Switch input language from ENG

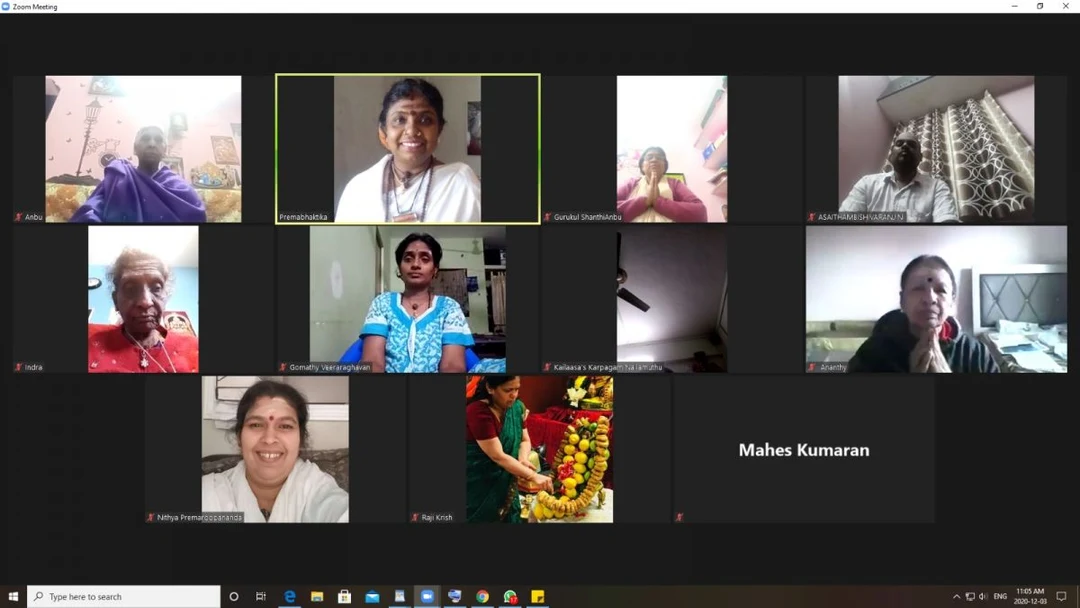pyautogui.click(x=1000, y=596)
